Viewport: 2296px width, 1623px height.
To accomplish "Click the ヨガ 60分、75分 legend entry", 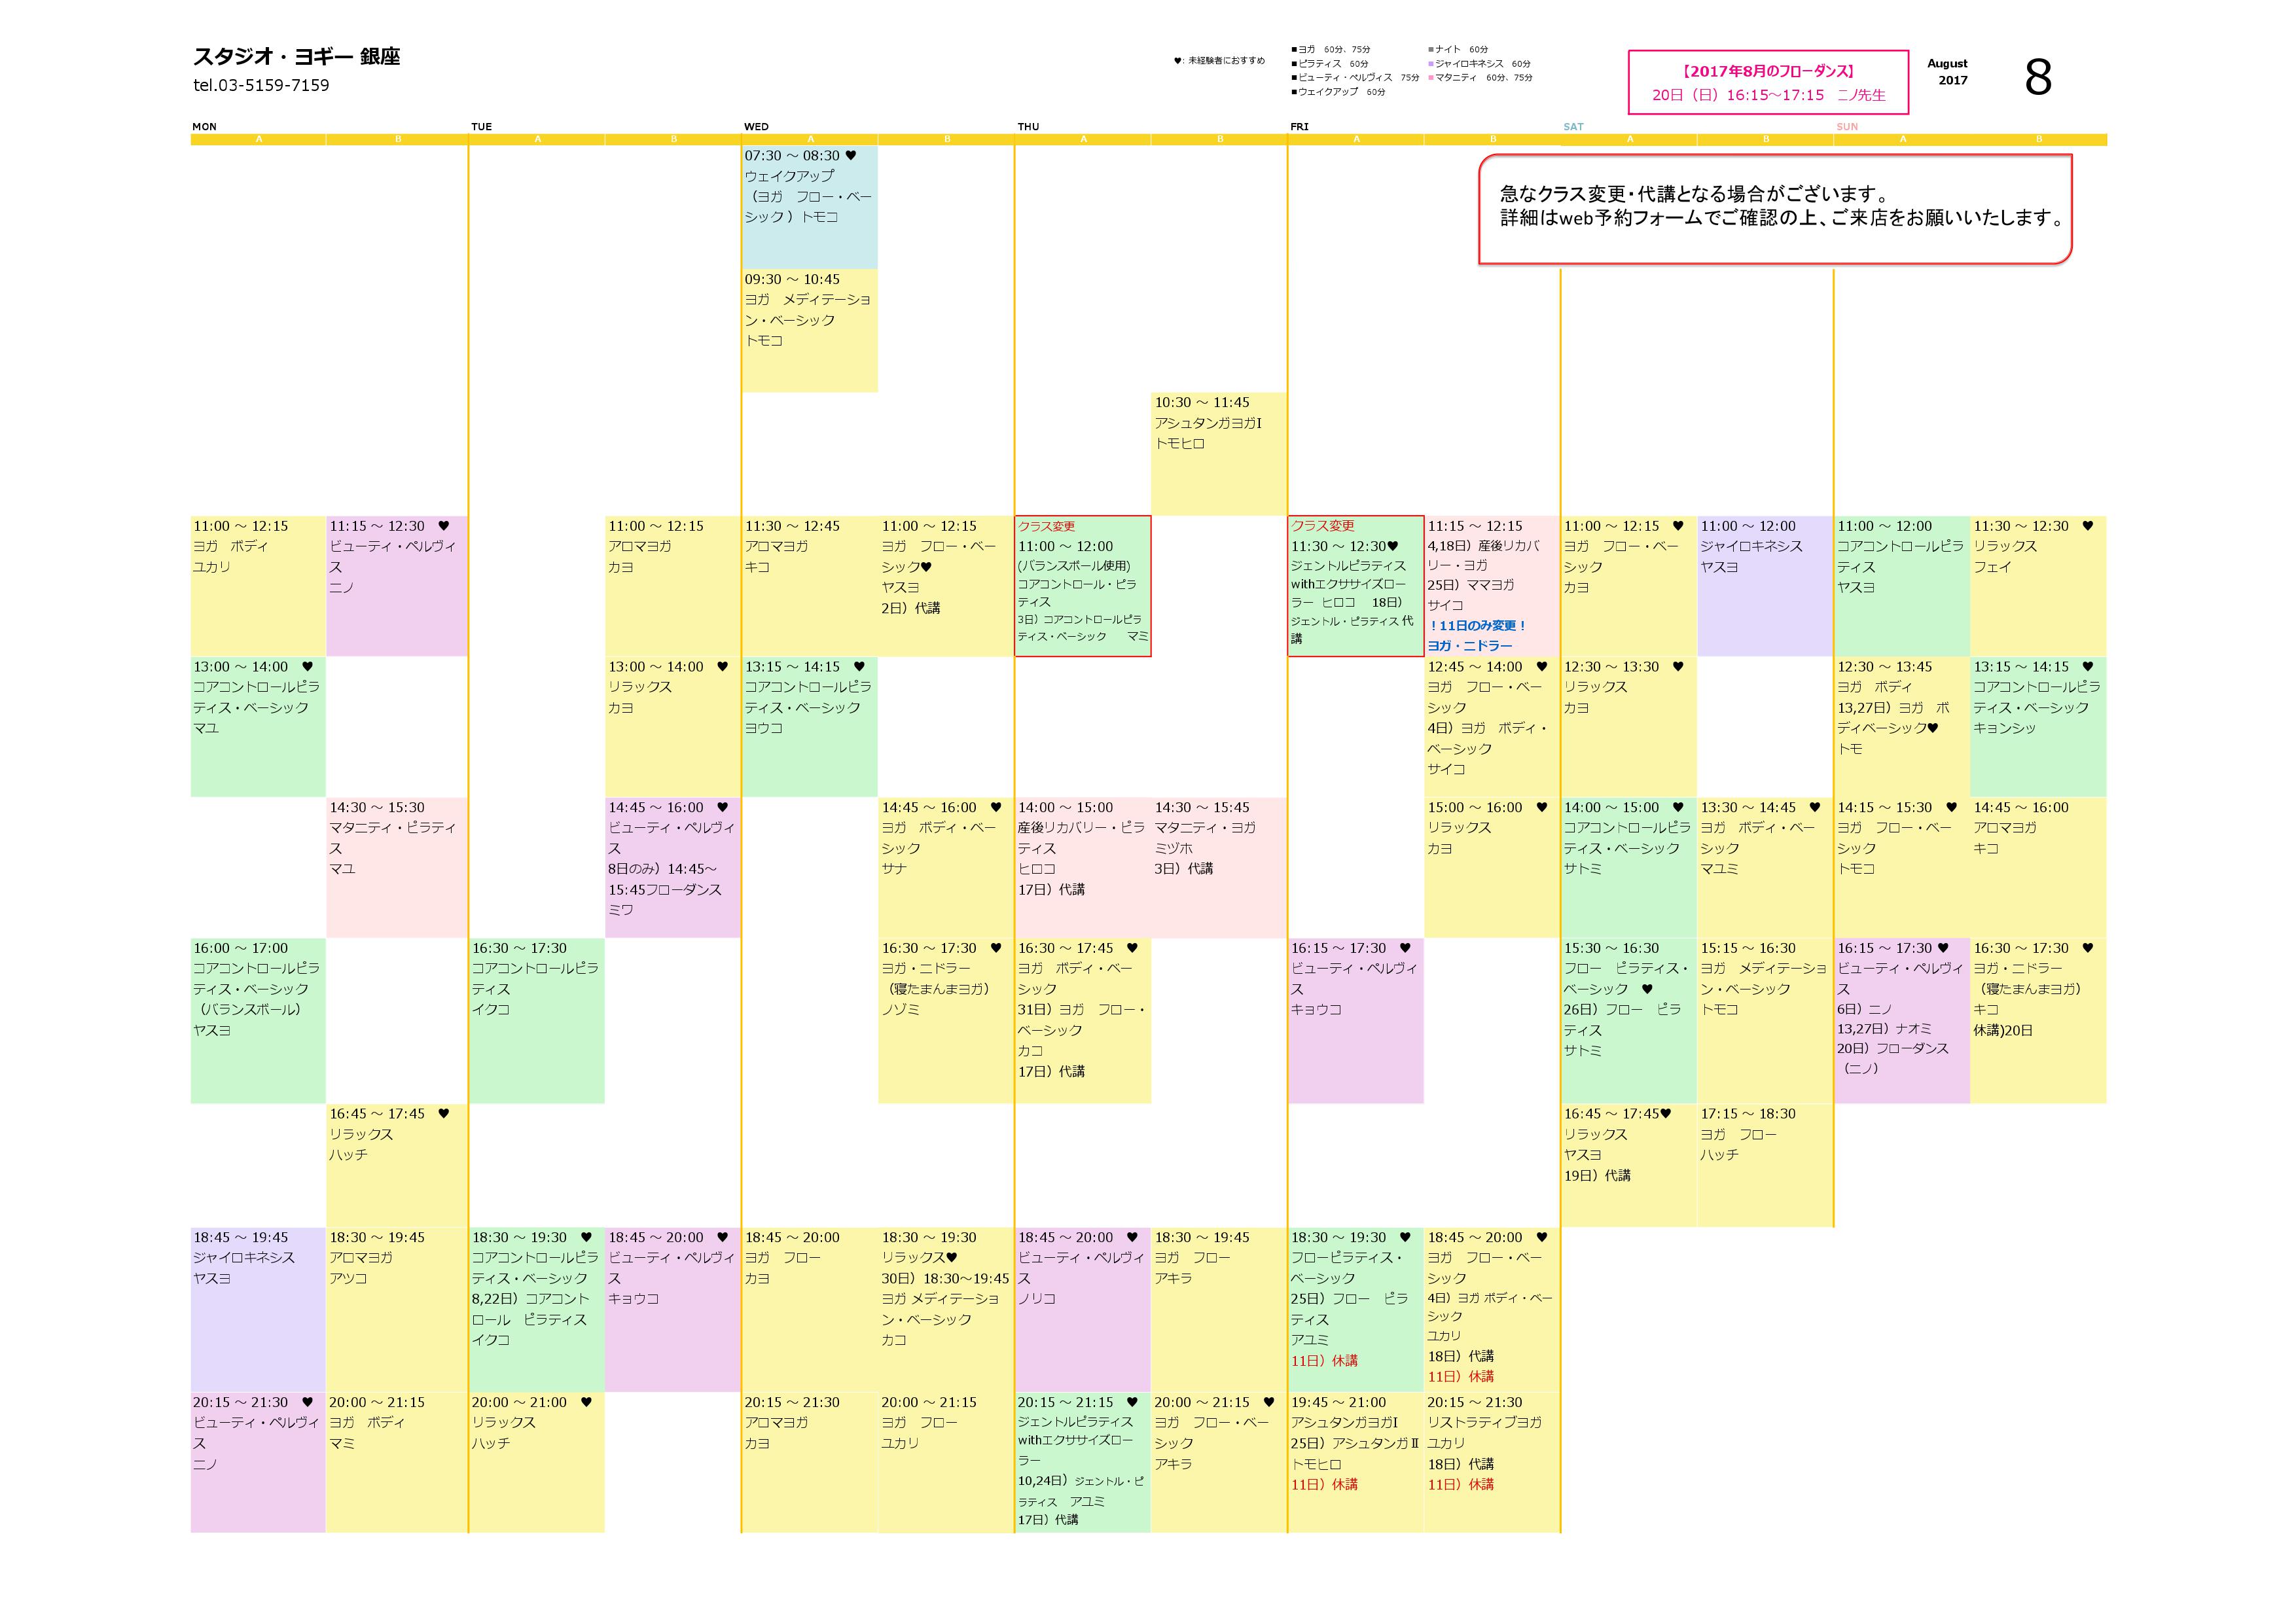I will [x=1331, y=49].
